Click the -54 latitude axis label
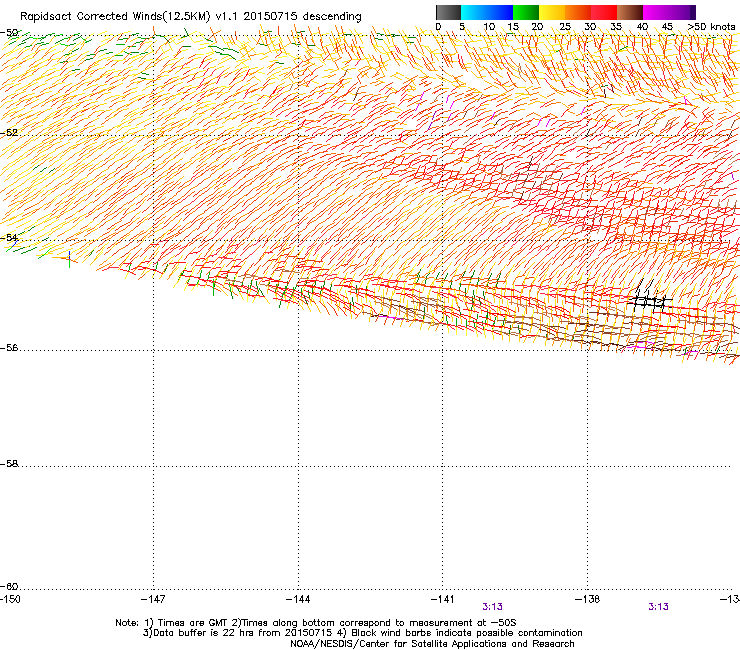This screenshot has width=740, height=650. click(9, 237)
